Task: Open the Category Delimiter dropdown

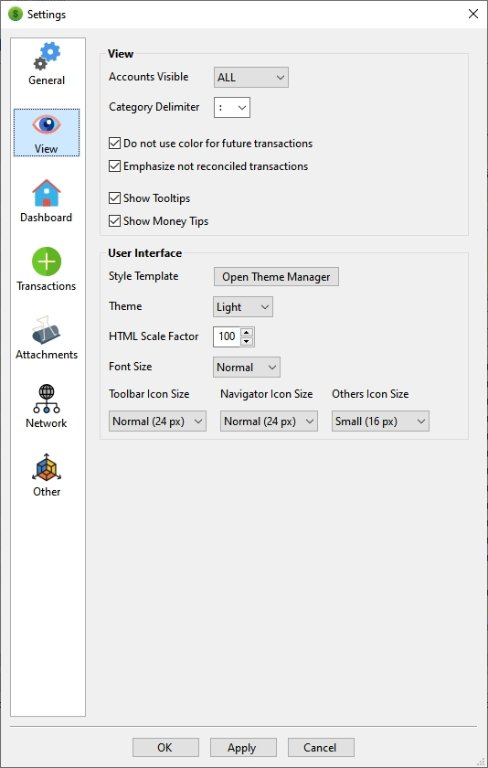Action: coord(232,108)
